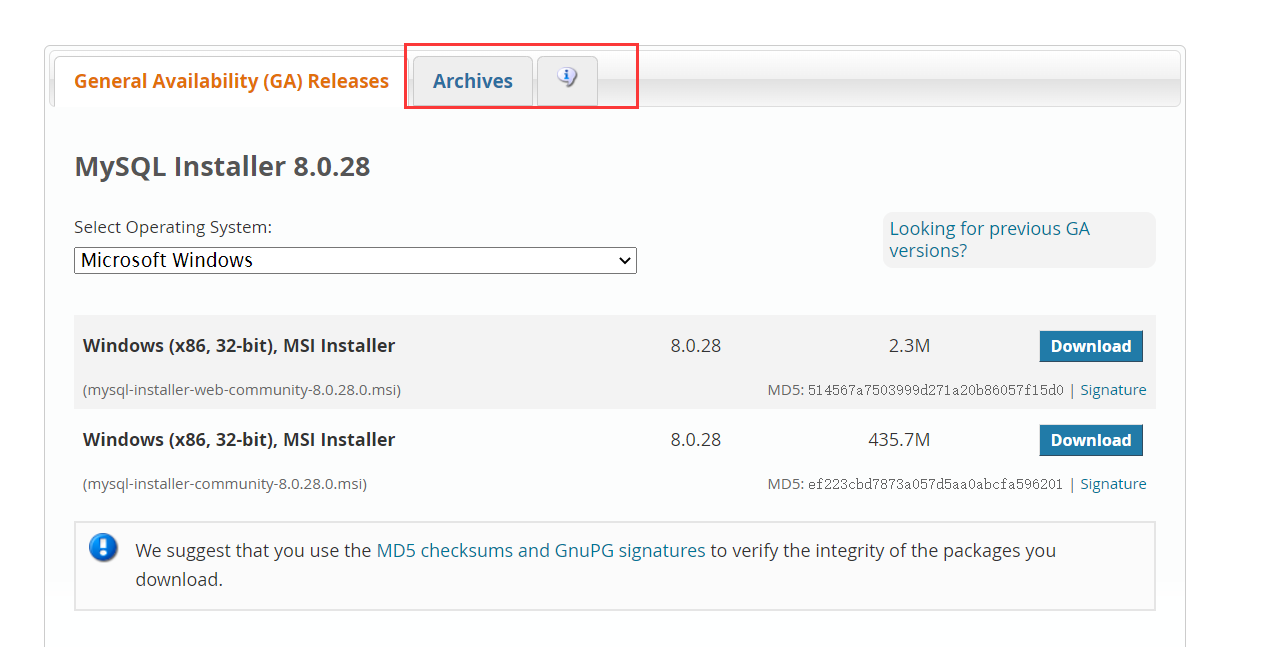Open the info tooltip beside the Archives tab
This screenshot has width=1276, height=647.
click(x=567, y=77)
